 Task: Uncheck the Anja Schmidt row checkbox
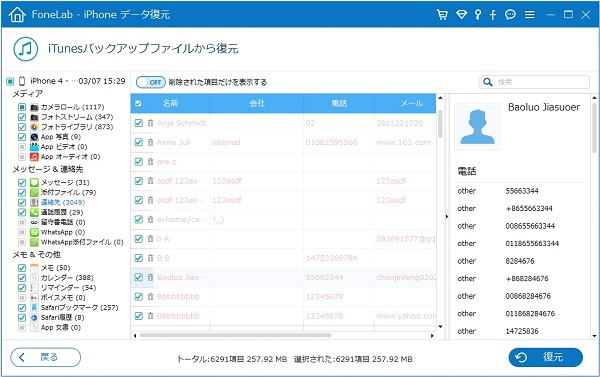pyautogui.click(x=139, y=123)
